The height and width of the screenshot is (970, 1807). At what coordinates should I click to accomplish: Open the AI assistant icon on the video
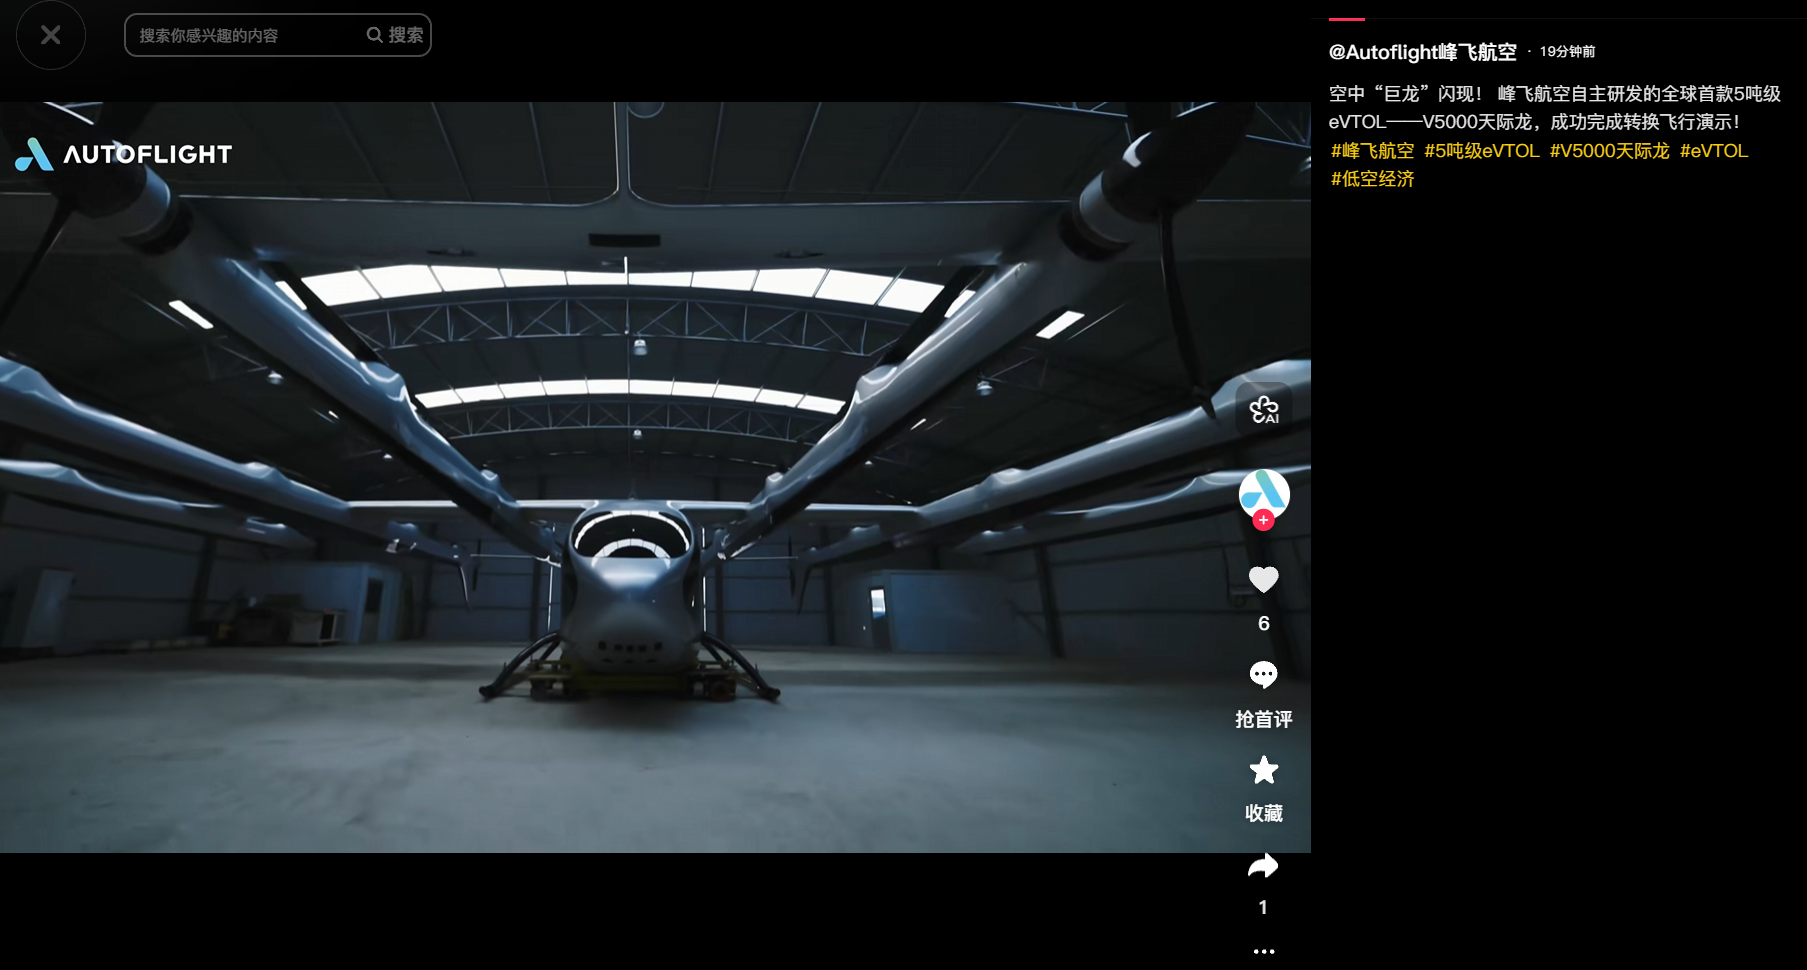click(x=1264, y=409)
